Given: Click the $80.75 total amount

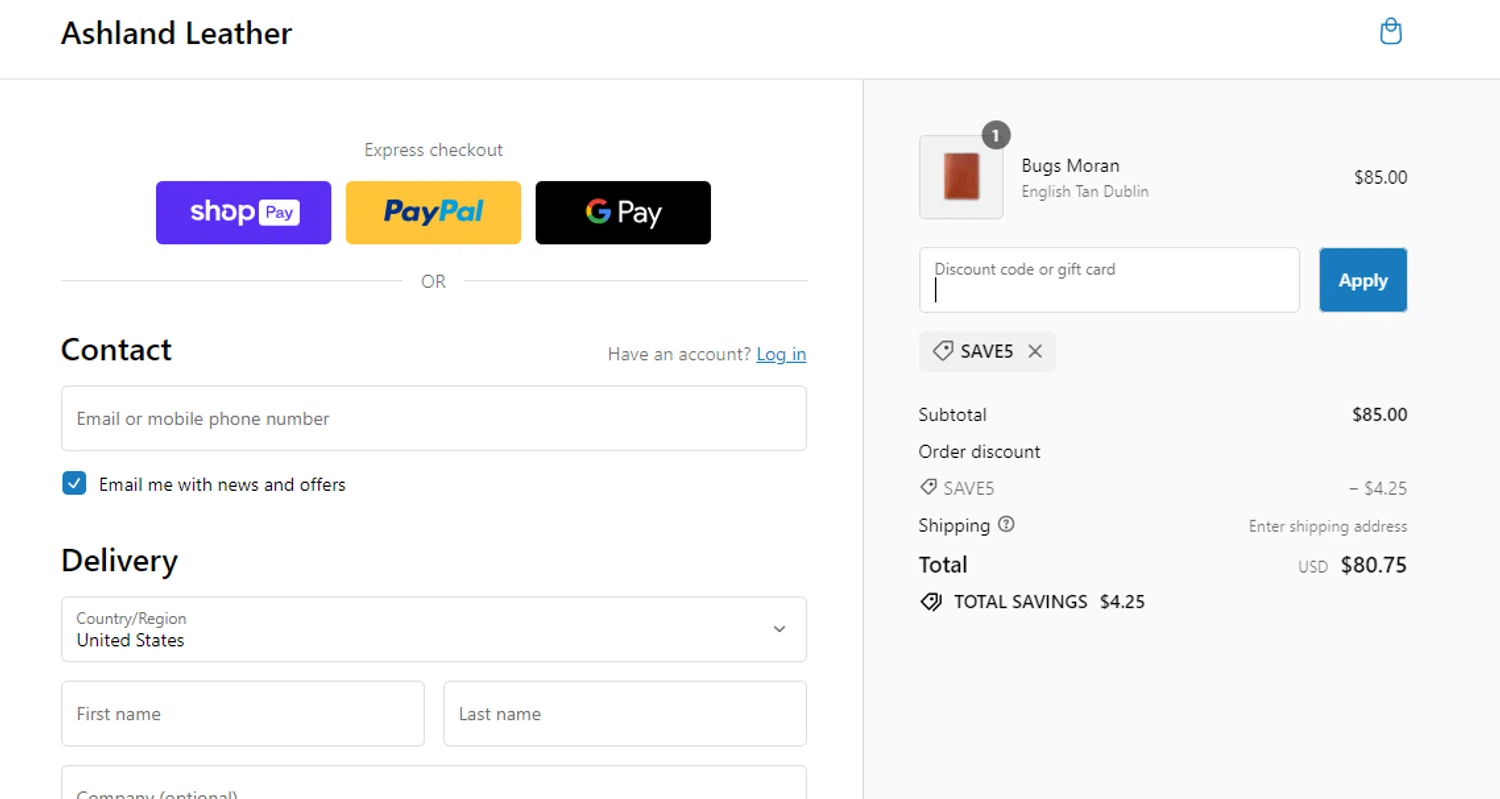Looking at the screenshot, I should click(x=1373, y=565).
